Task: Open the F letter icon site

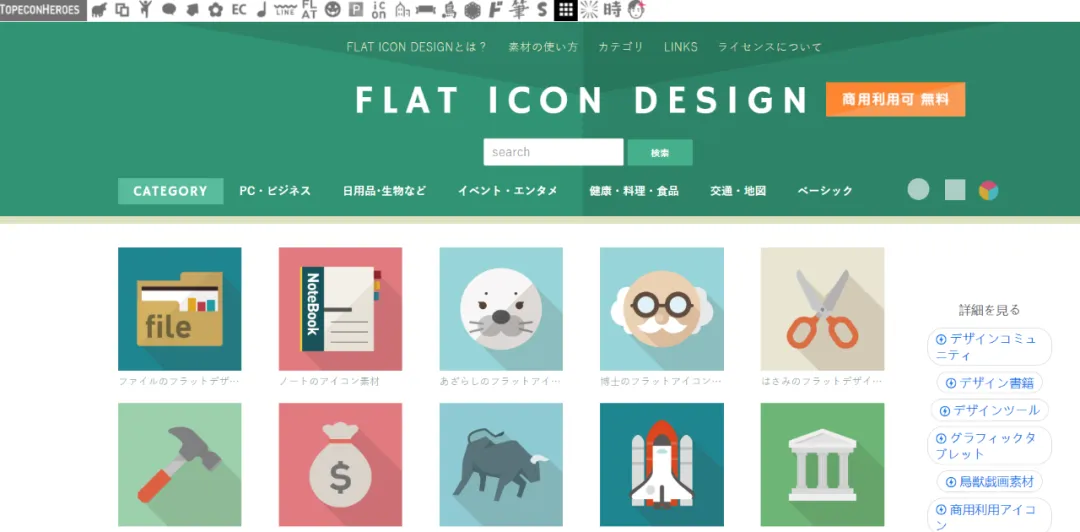Action: coord(495,10)
